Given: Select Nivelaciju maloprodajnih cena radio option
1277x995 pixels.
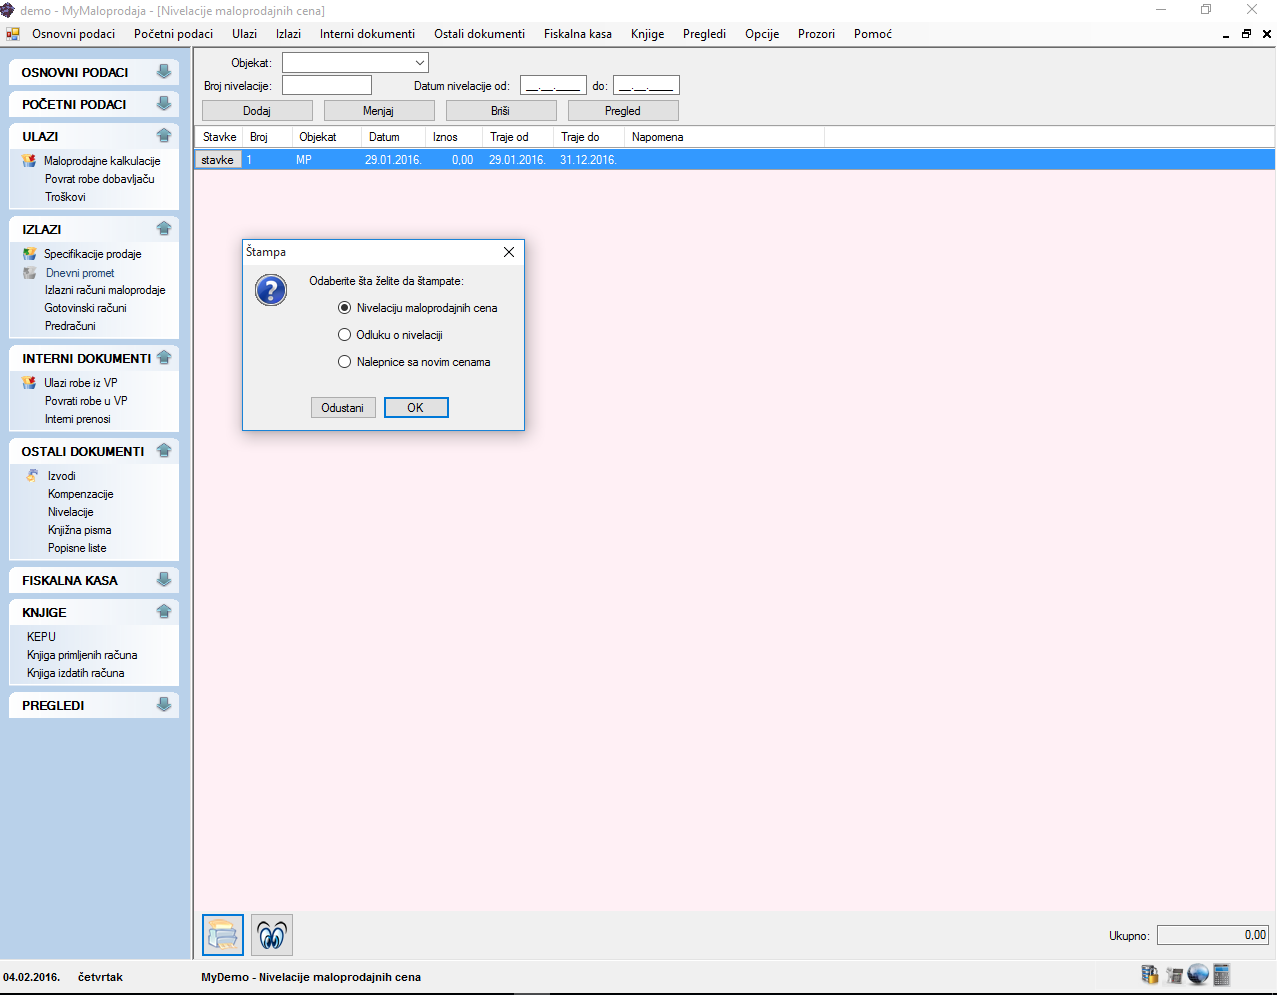Looking at the screenshot, I should pos(345,308).
